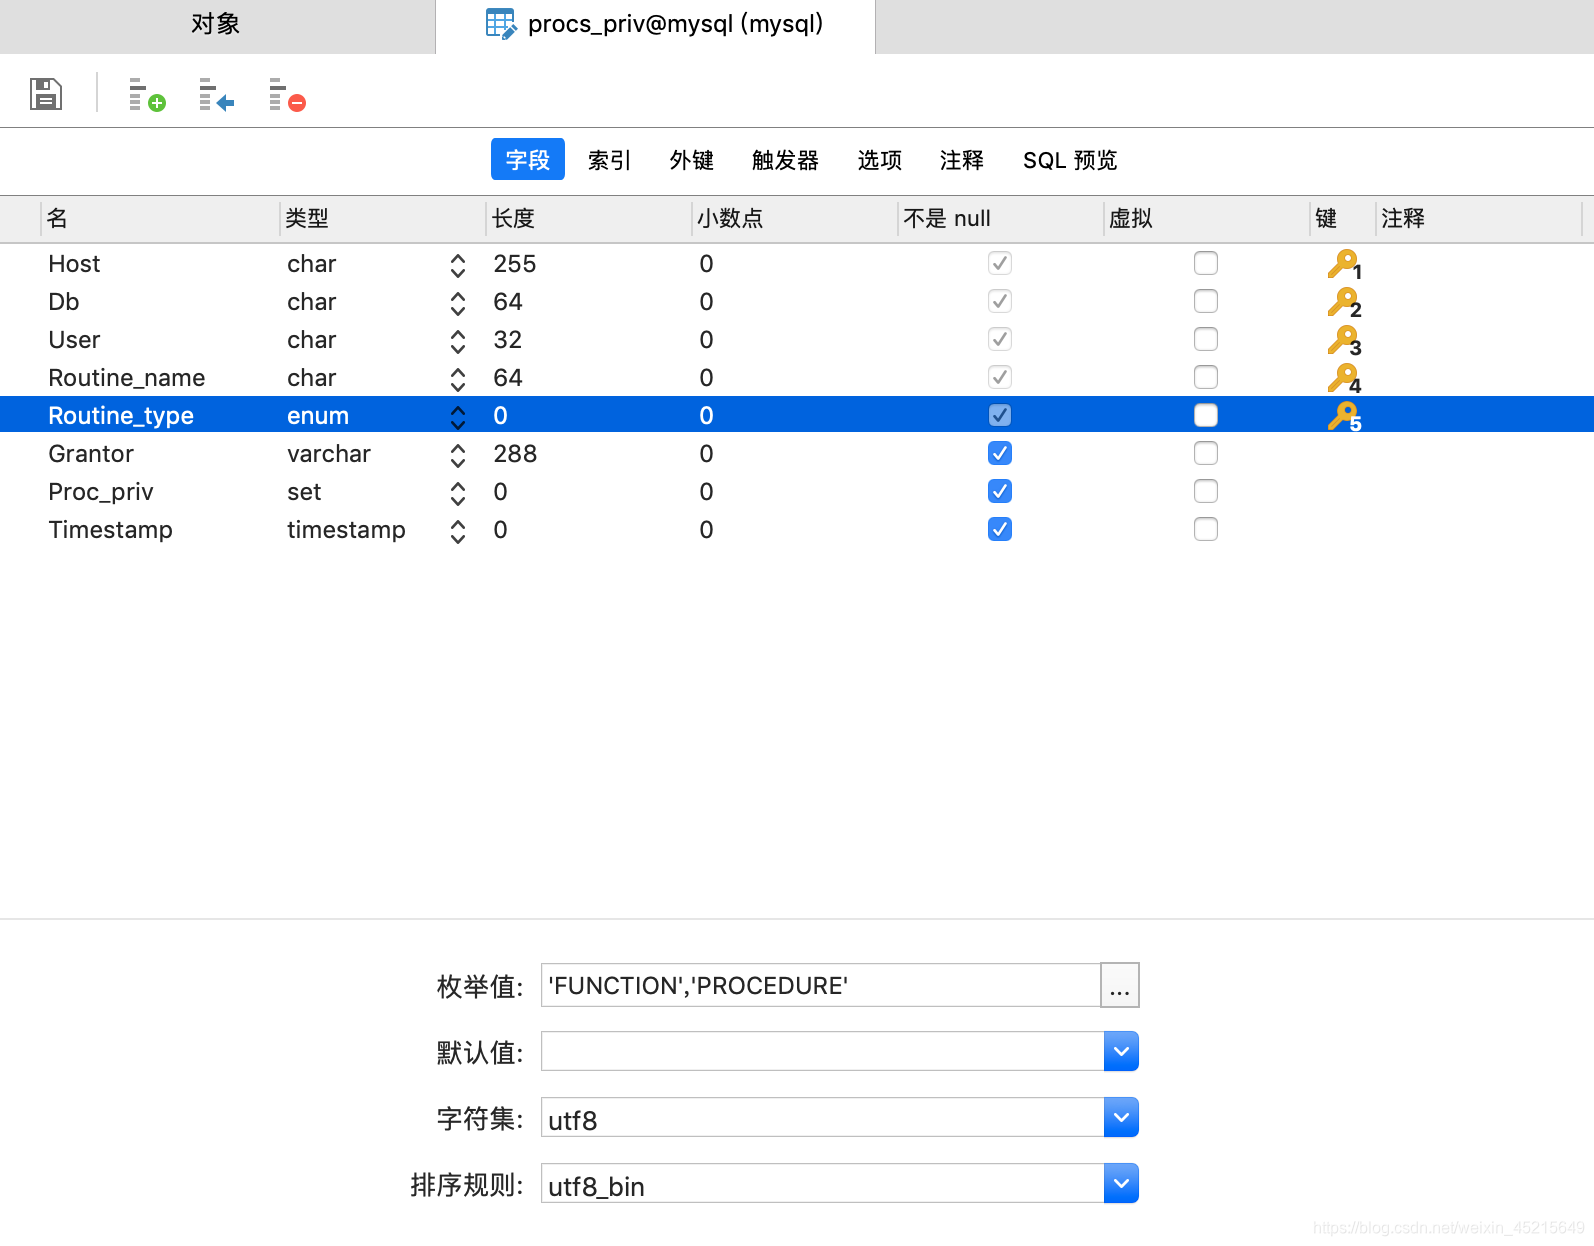Image resolution: width=1594 pixels, height=1246 pixels.
Task: Open type stepper for Routine_name row
Action: (458, 379)
